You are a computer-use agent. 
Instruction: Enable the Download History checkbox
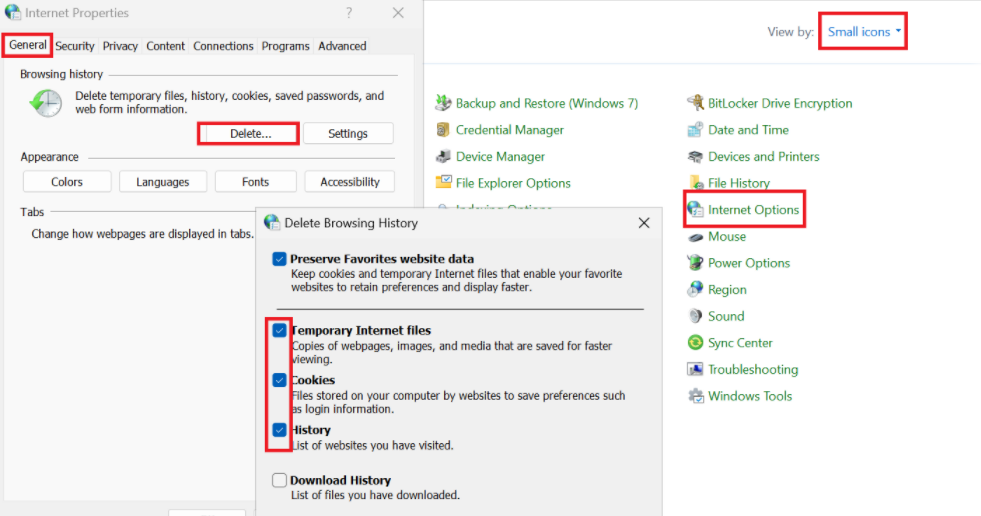coord(279,480)
